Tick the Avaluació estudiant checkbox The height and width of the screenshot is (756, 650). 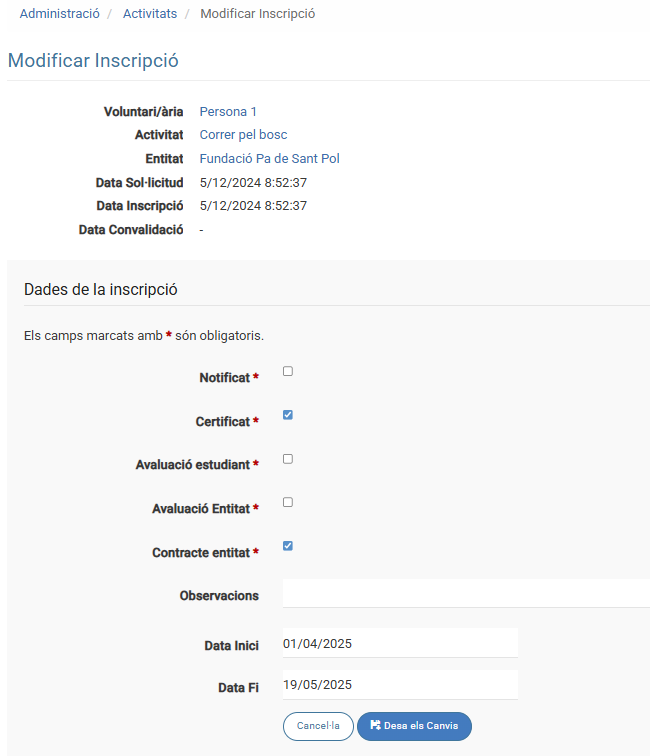pyautogui.click(x=288, y=459)
